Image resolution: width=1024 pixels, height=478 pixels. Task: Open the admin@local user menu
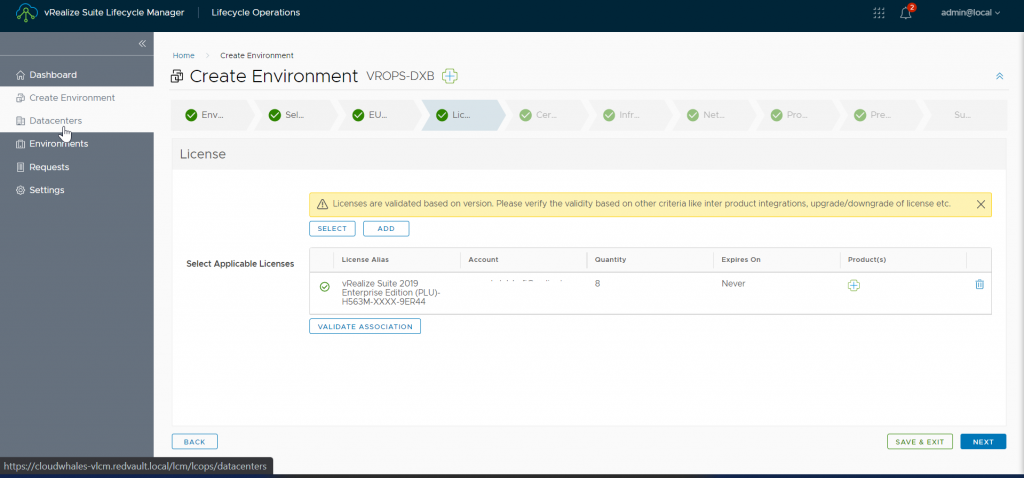(x=970, y=12)
